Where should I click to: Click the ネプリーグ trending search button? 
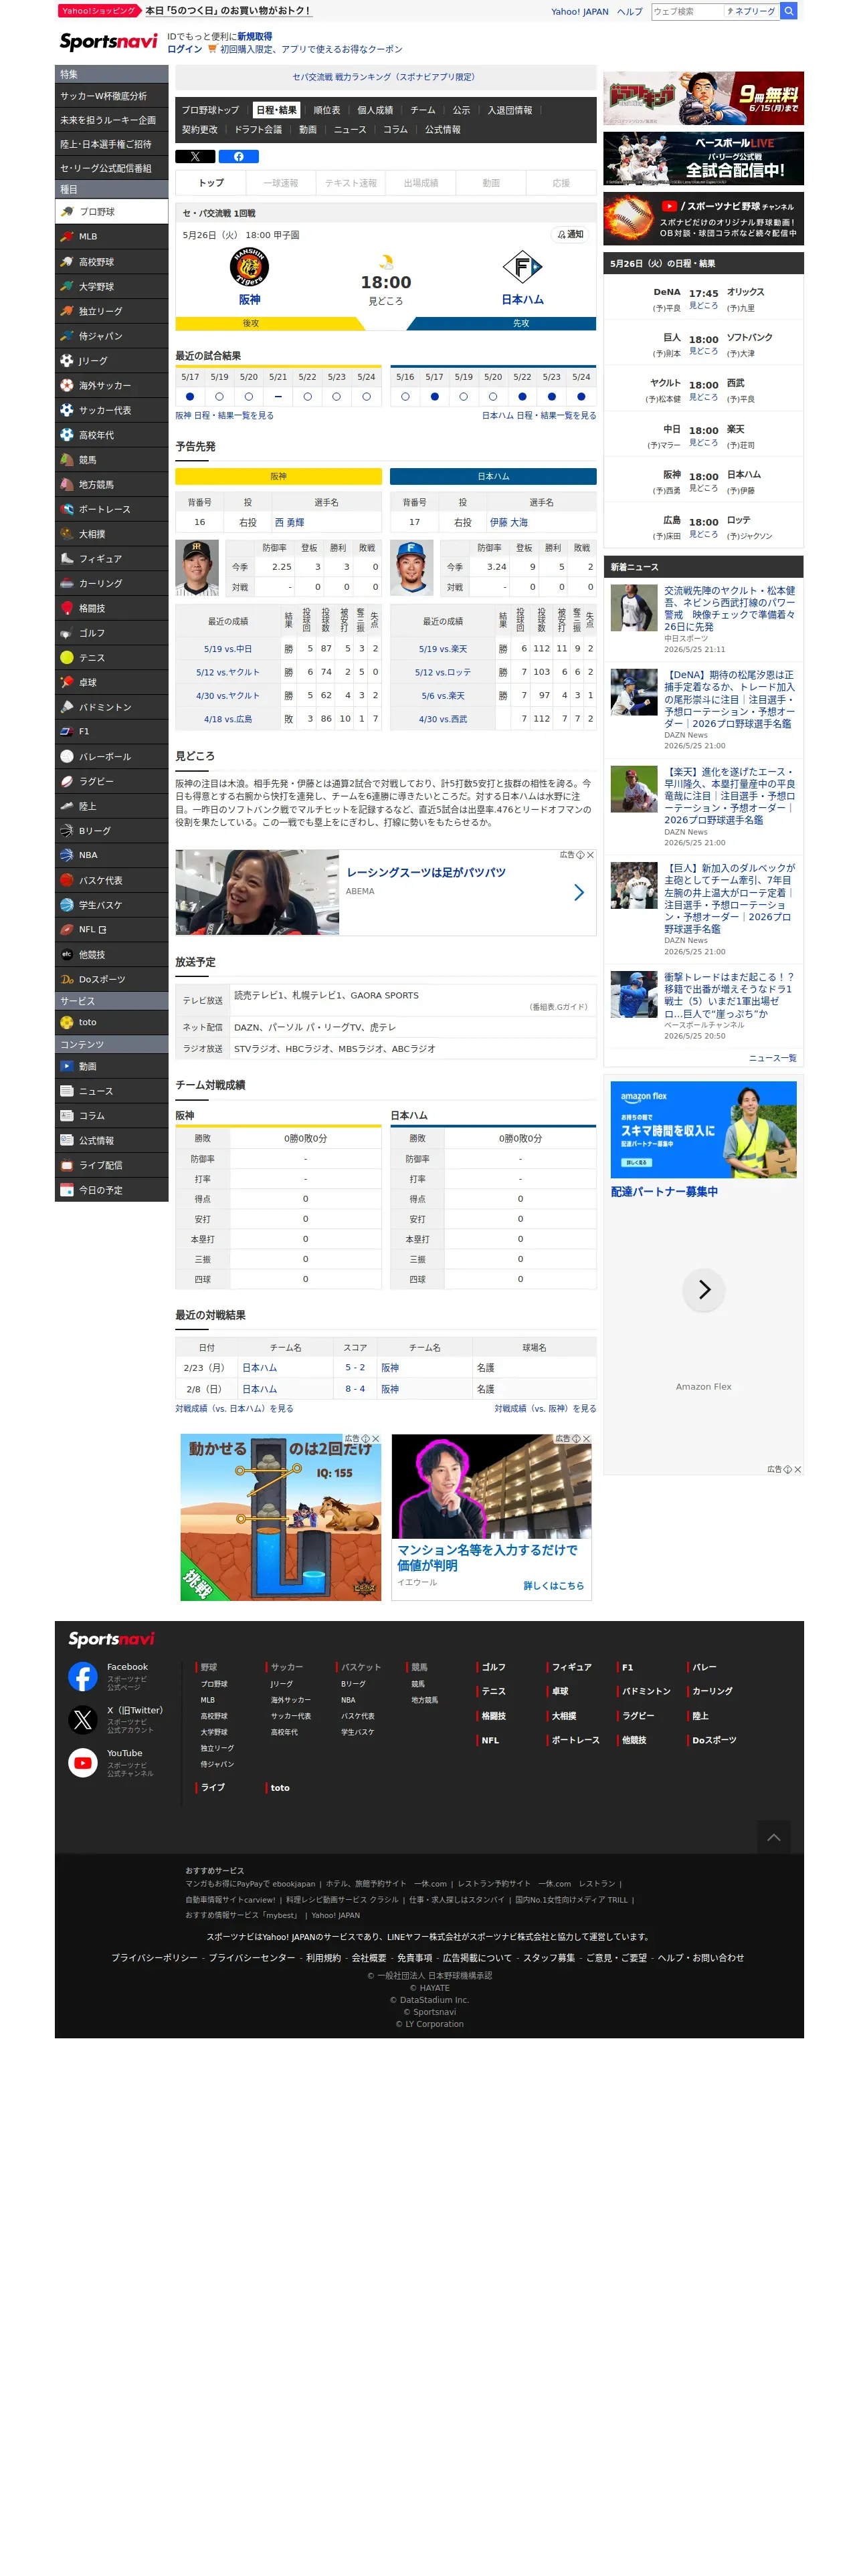coord(751,11)
